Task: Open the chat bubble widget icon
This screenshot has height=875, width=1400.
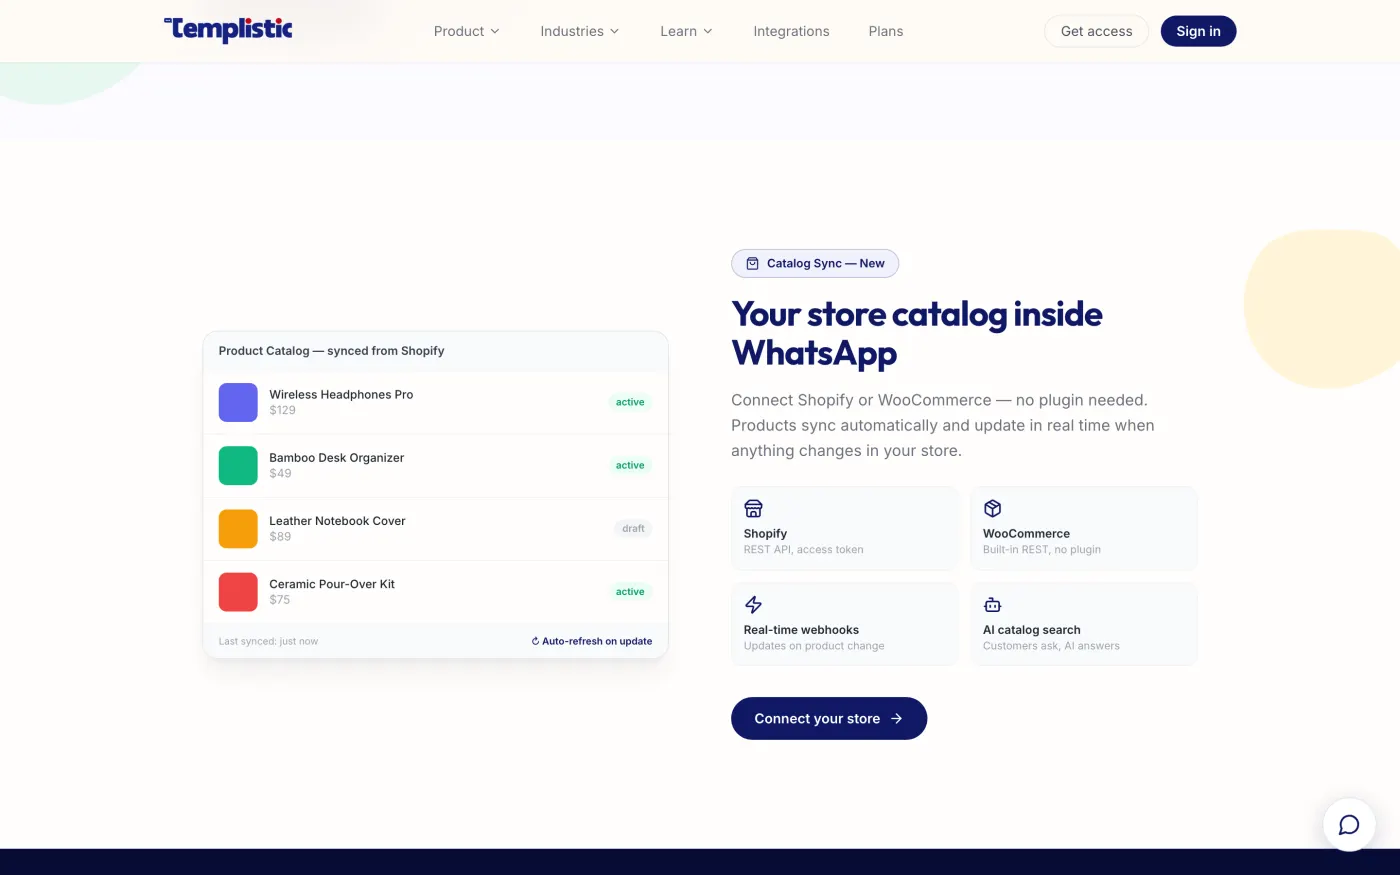Action: (1349, 825)
